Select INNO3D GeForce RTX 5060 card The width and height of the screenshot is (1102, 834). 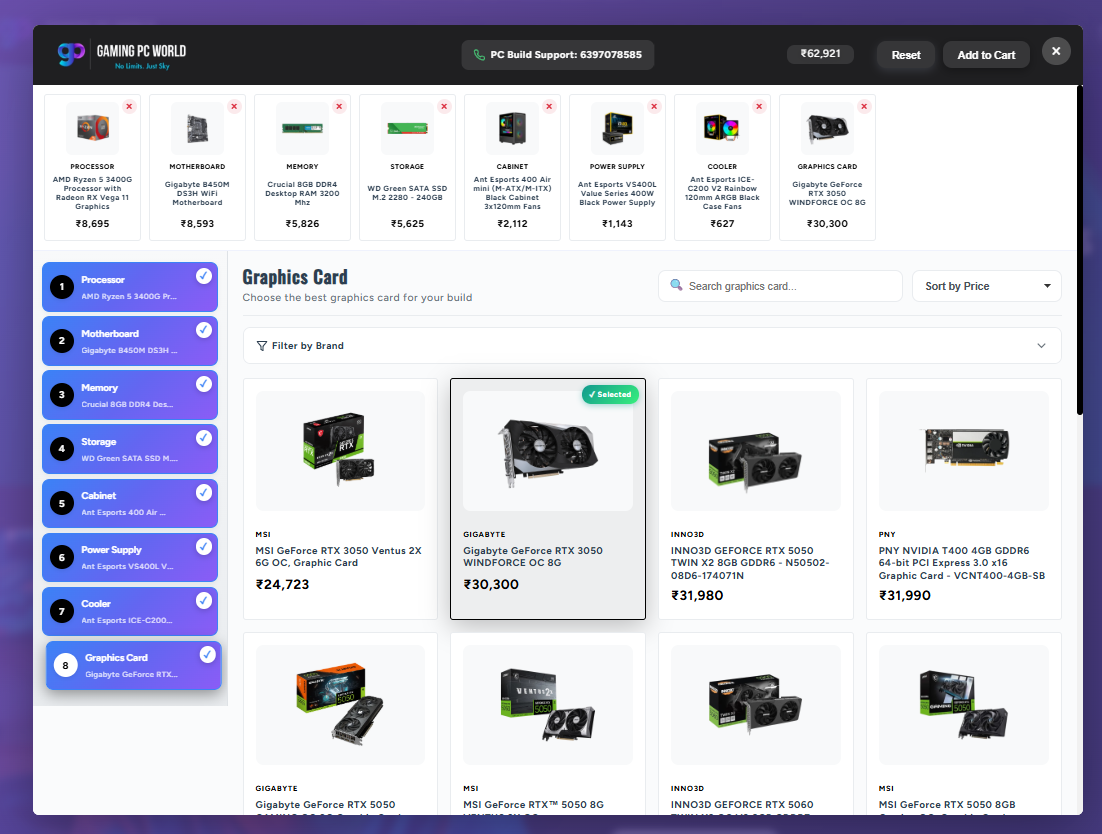756,724
